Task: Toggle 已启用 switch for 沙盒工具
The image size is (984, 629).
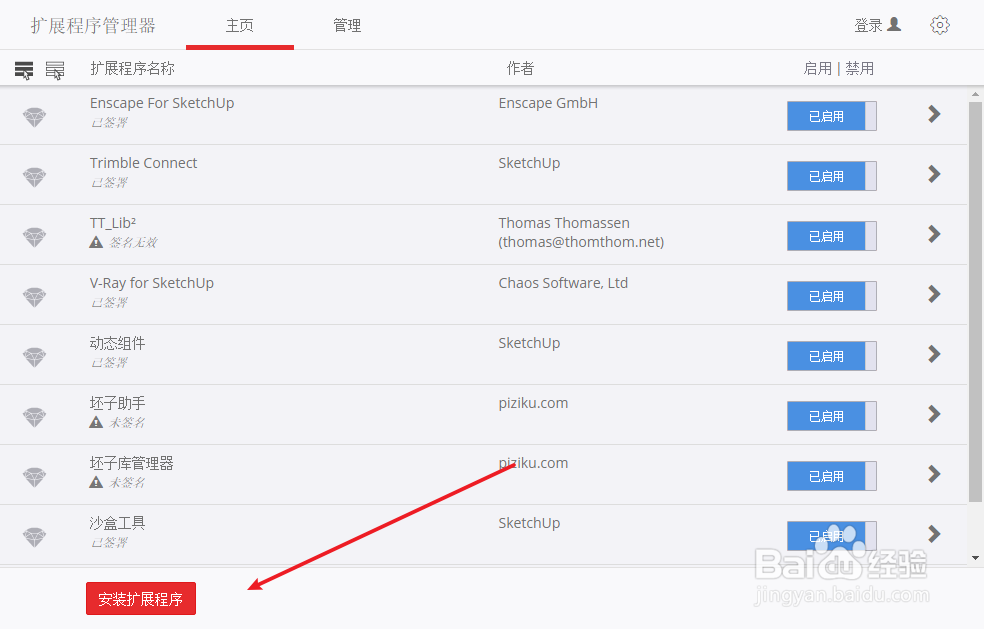Action: click(832, 536)
